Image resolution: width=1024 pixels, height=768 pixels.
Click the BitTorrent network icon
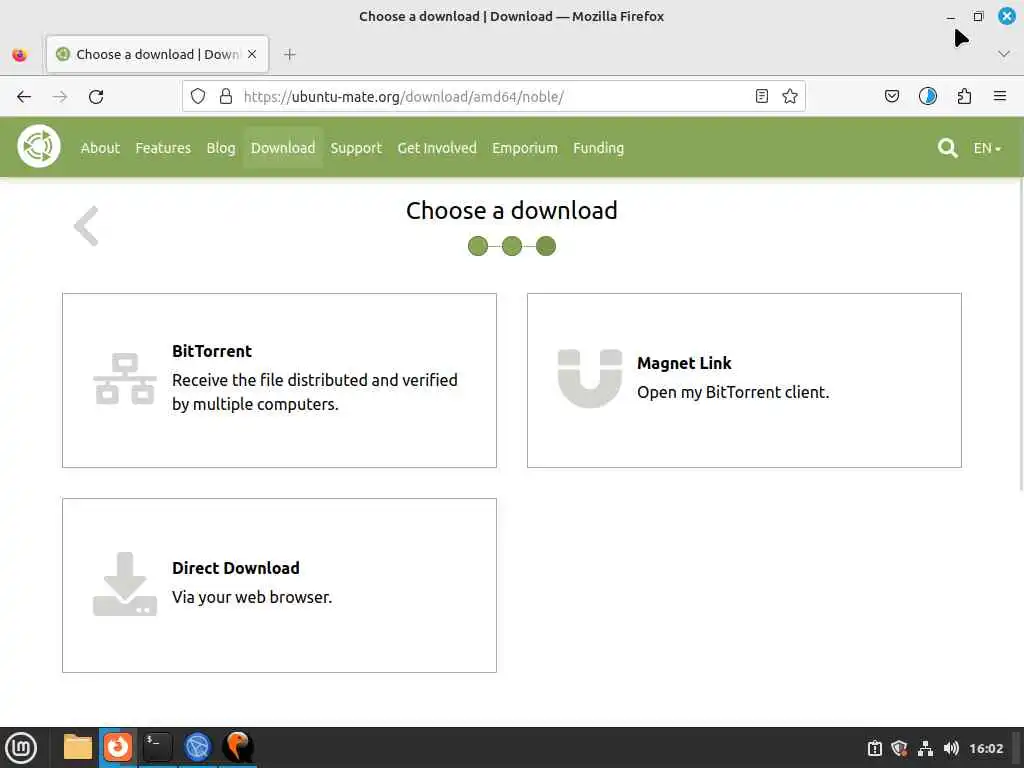click(125, 379)
